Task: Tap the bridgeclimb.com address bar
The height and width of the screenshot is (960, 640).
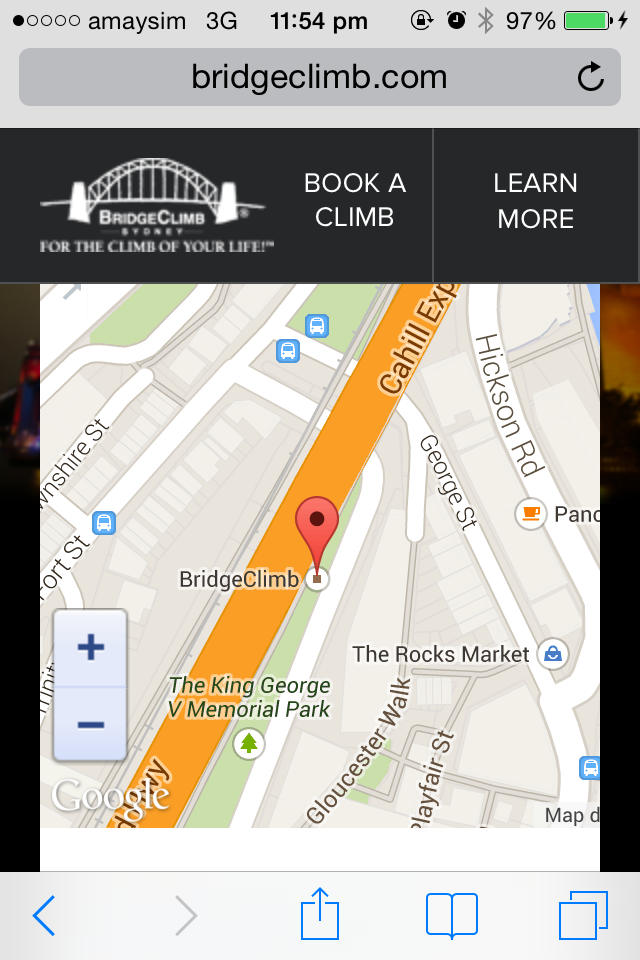Action: tap(320, 77)
